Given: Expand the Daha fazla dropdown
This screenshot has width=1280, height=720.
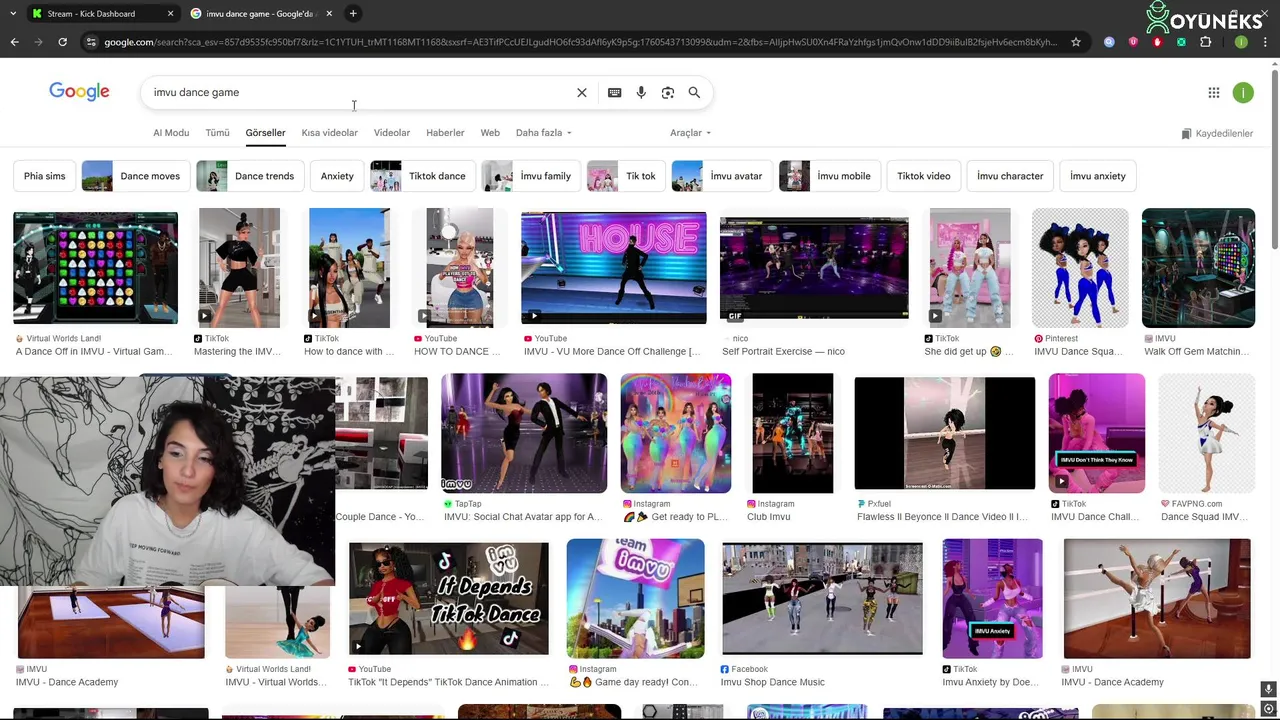Looking at the screenshot, I should pos(544,133).
